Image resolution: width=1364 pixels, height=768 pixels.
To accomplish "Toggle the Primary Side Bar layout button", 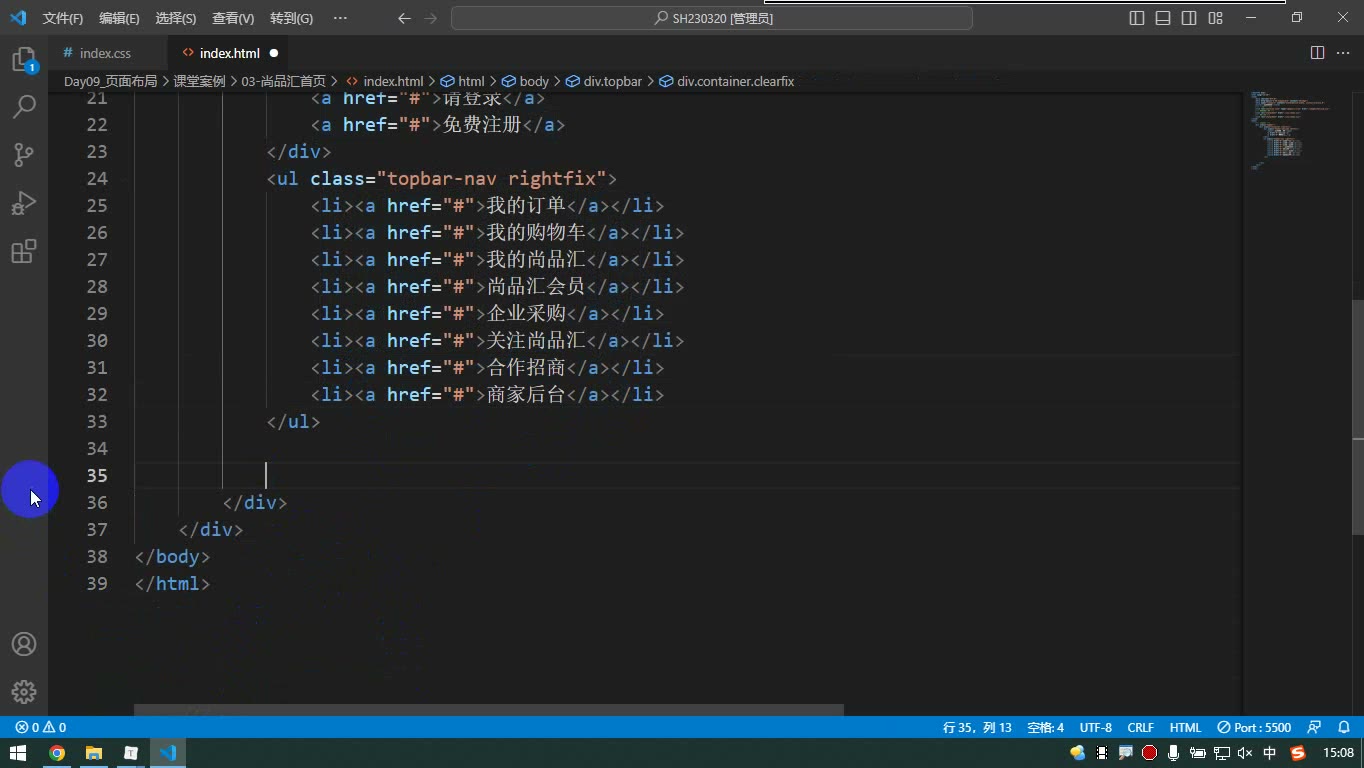I will (x=1137, y=18).
